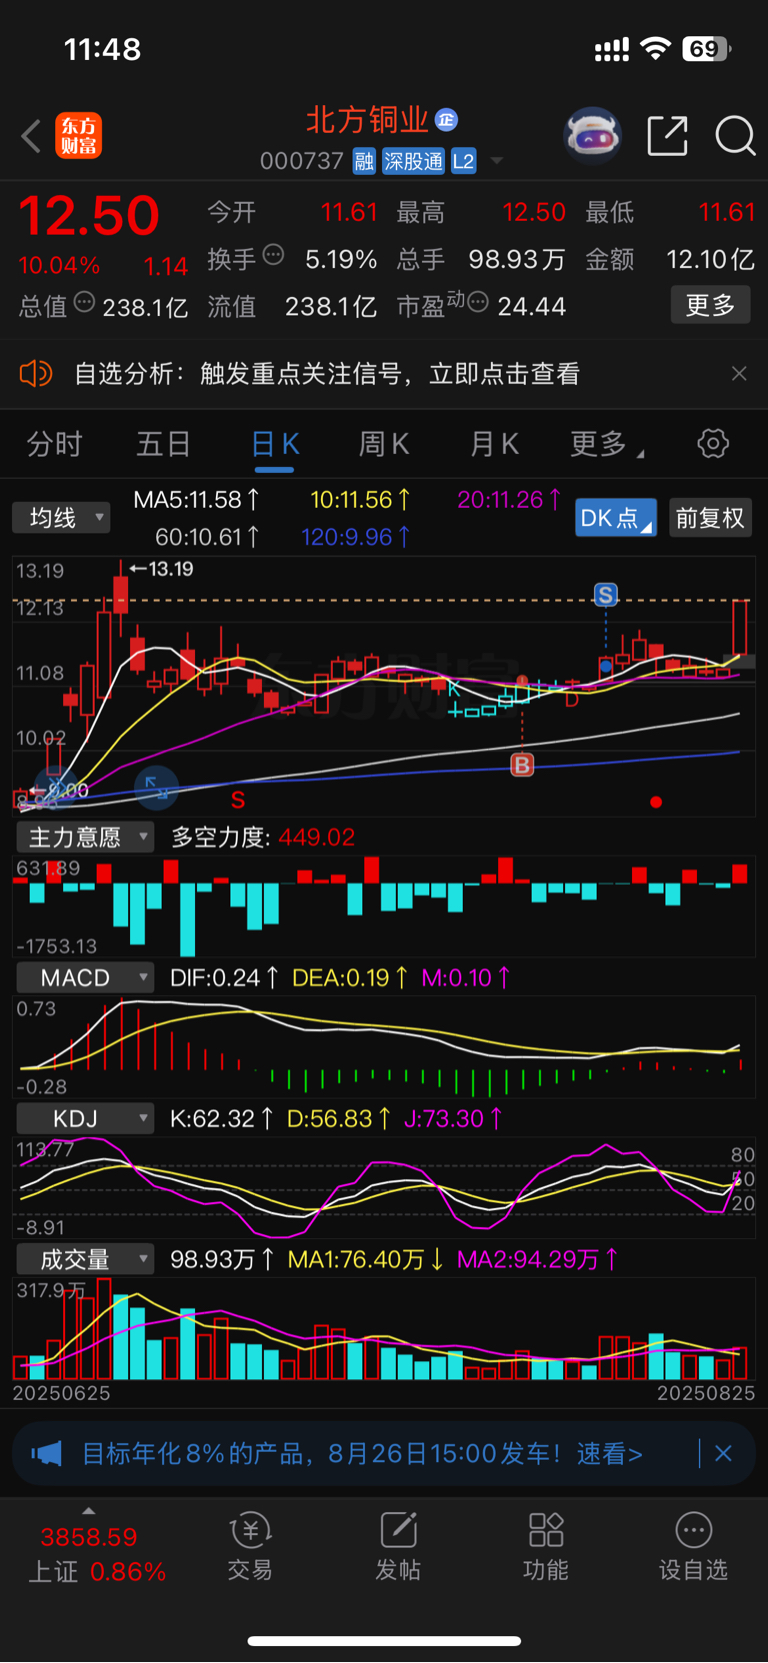Tap the verified badge beside 北方铜业

pos(447,120)
